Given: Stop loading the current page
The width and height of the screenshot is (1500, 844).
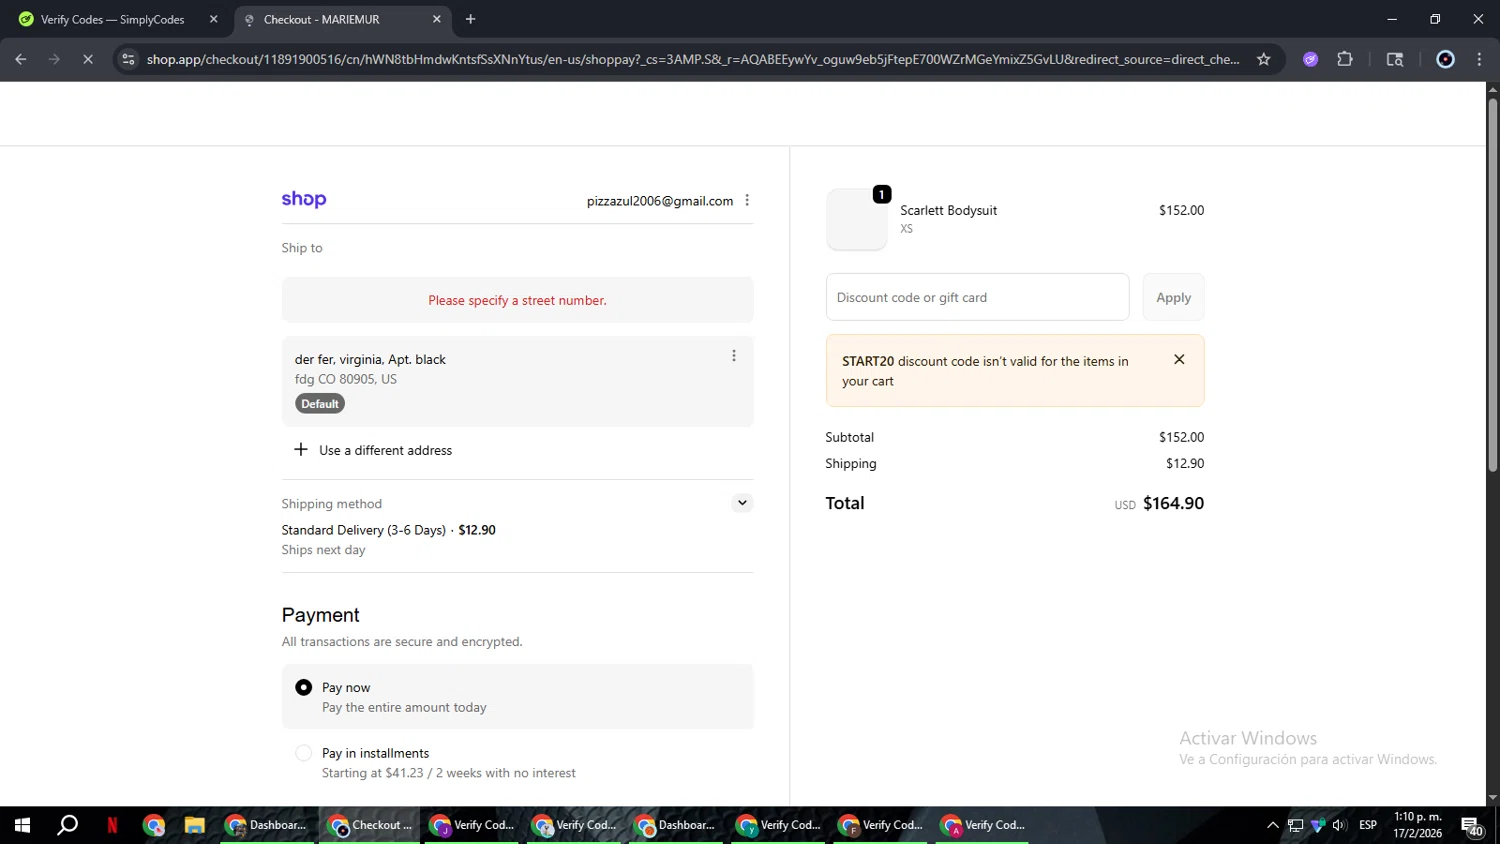Looking at the screenshot, I should [x=88, y=59].
